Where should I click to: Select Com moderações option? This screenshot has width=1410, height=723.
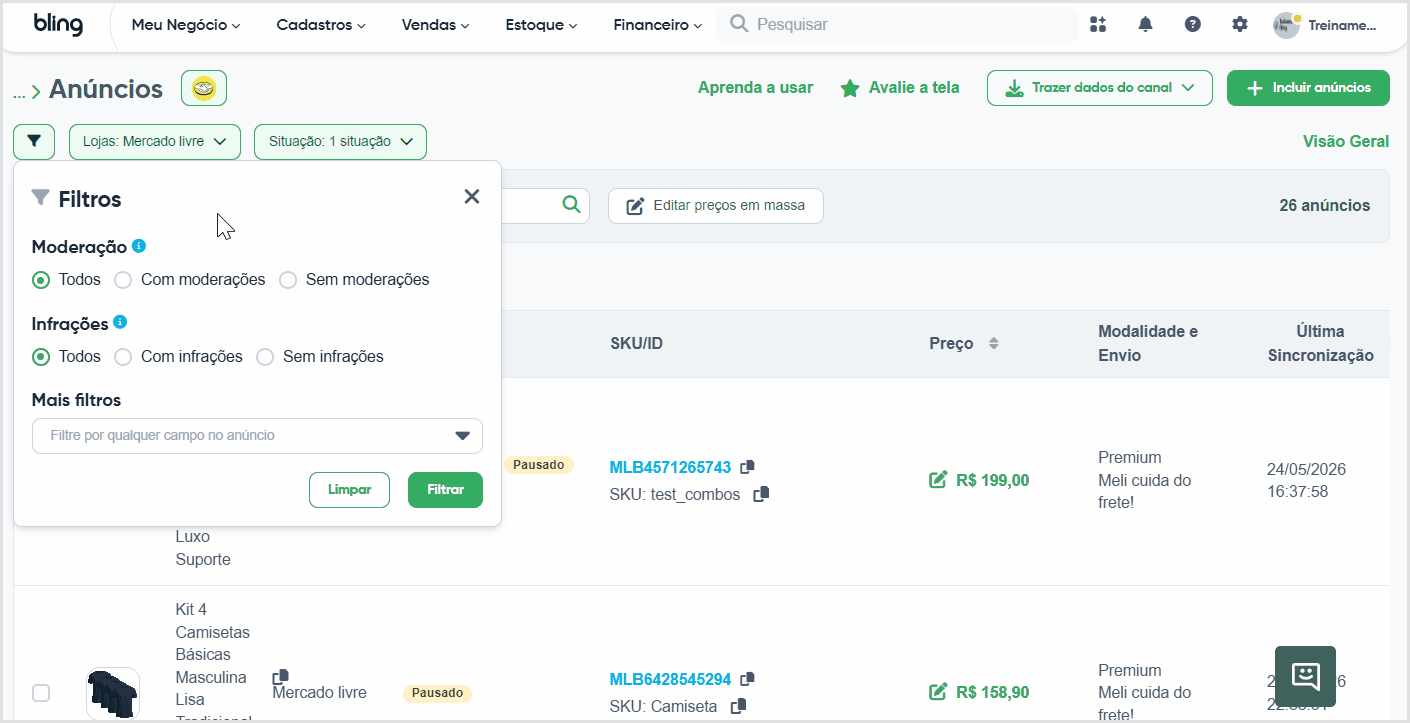coord(123,280)
